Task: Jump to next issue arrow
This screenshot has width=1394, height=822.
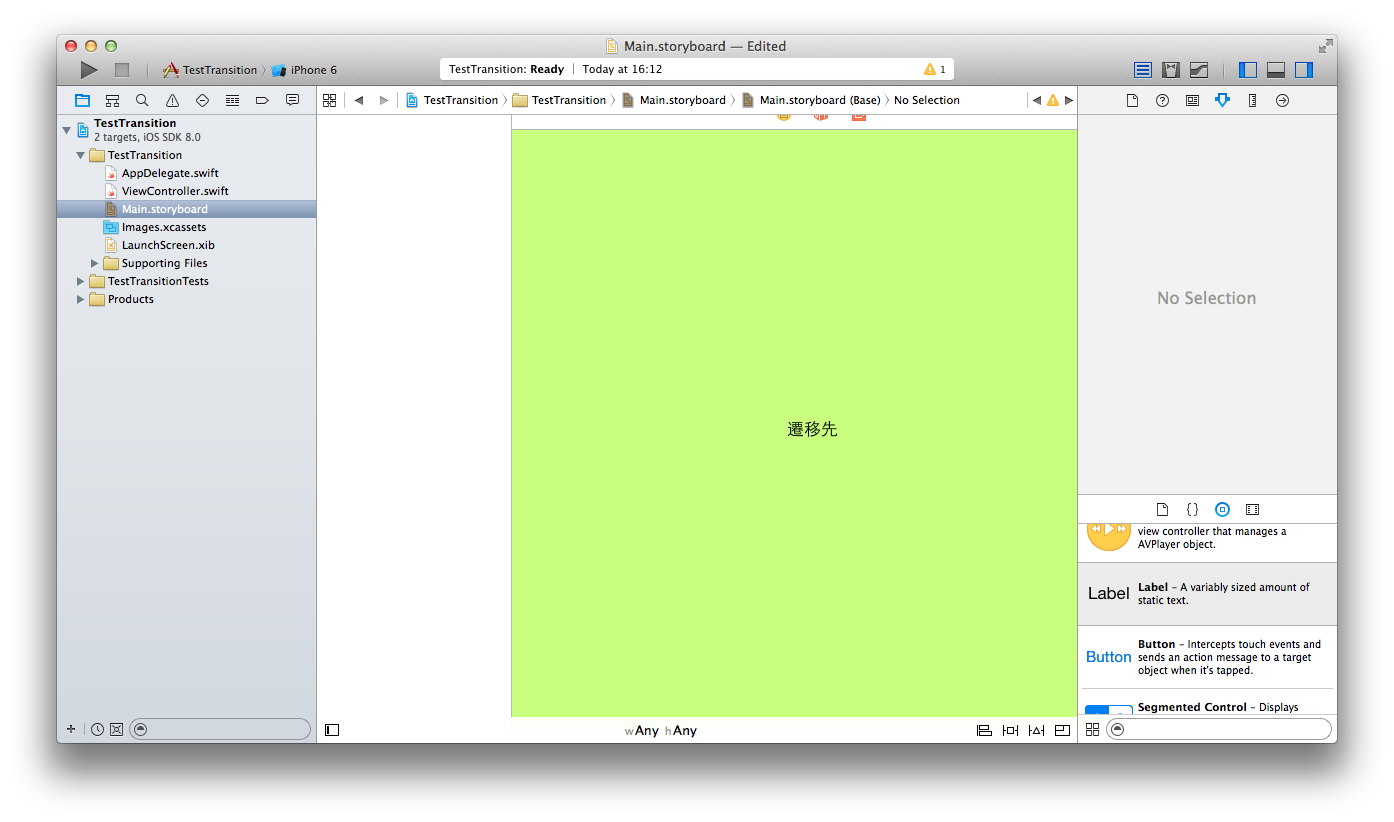Action: [1069, 100]
